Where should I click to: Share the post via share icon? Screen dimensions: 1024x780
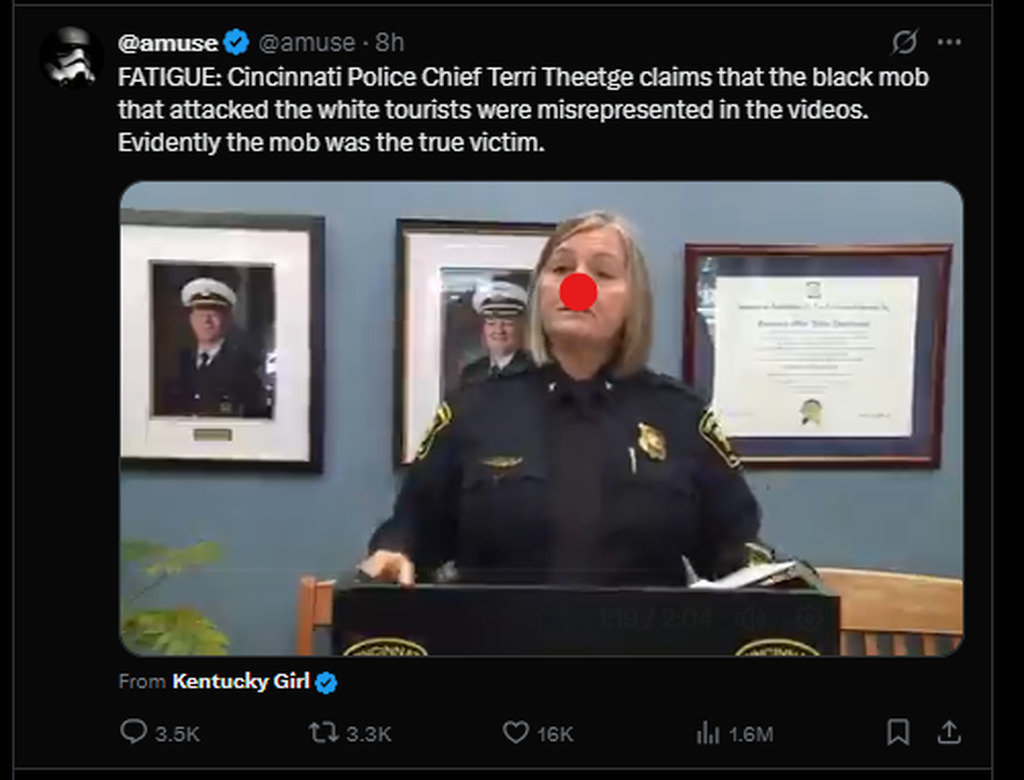947,733
